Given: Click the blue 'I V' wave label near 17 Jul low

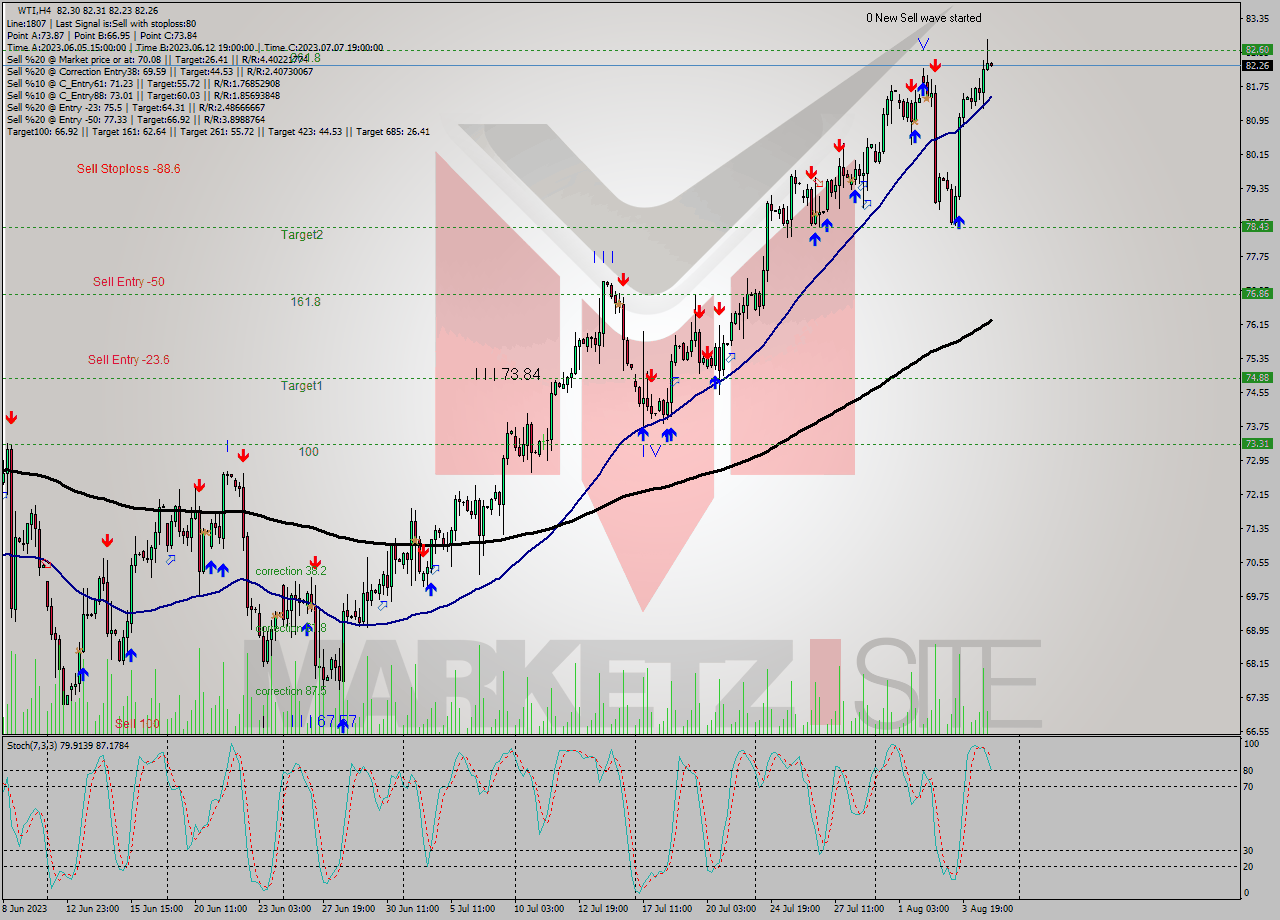Looking at the screenshot, I should point(652,451).
